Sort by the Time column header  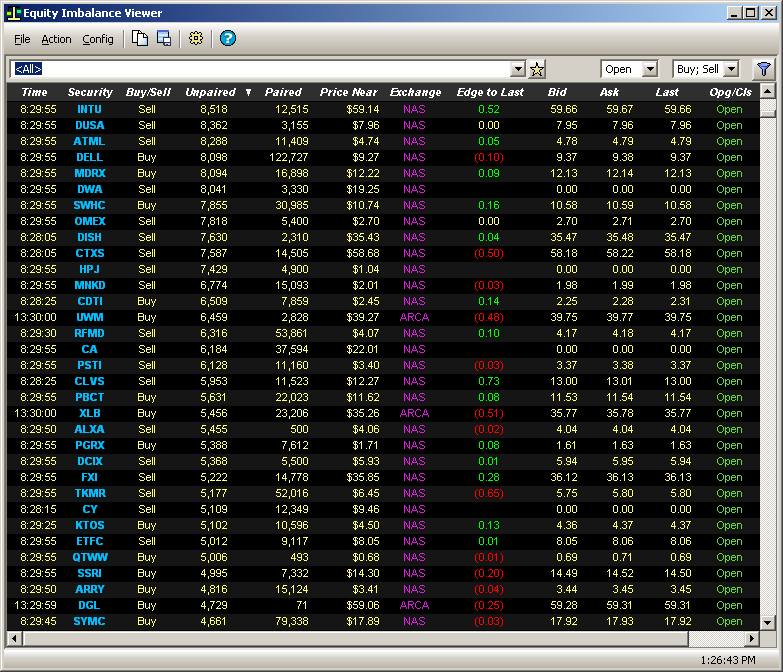coord(34,92)
